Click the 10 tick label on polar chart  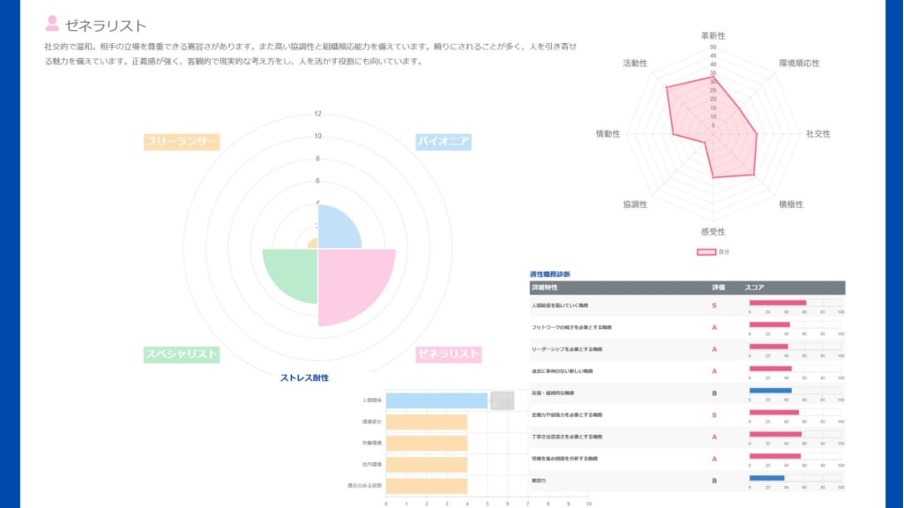(x=318, y=136)
